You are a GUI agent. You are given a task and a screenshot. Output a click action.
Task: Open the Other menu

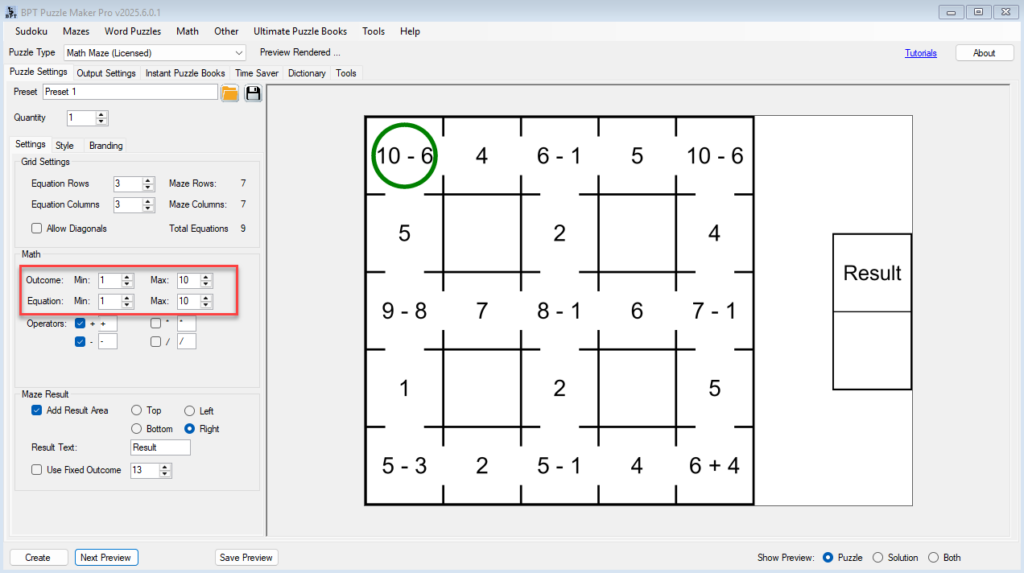tap(226, 31)
